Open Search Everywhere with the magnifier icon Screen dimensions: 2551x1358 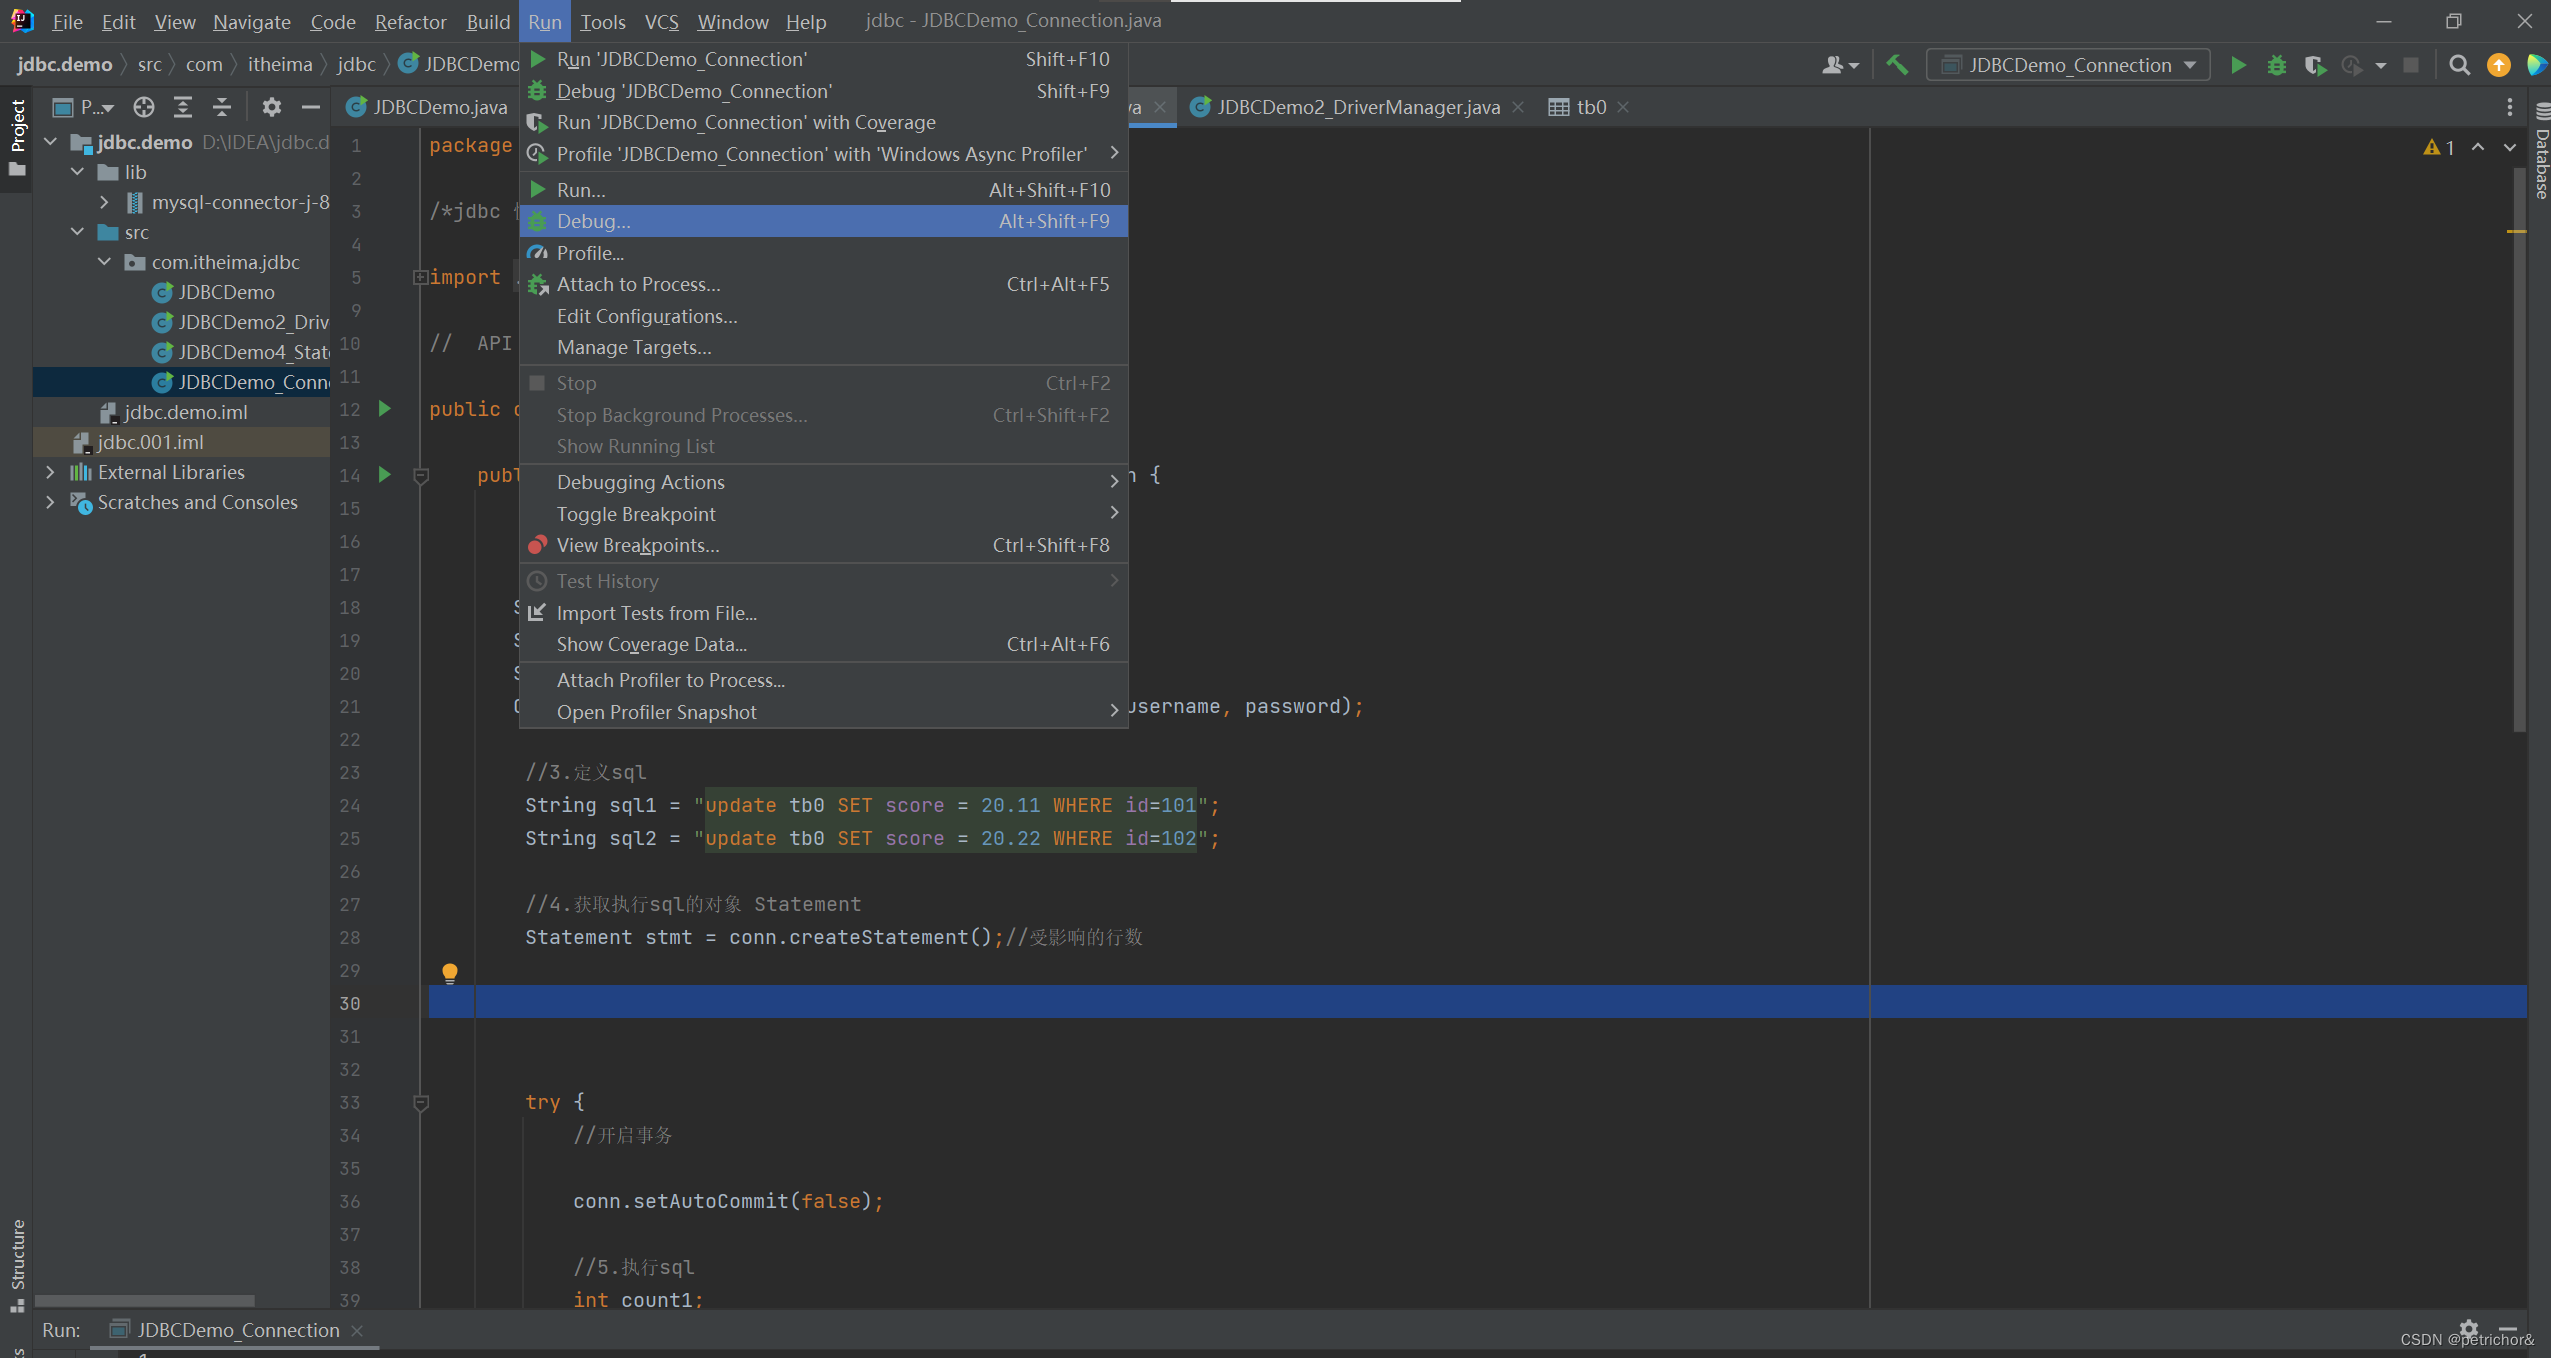[2460, 64]
